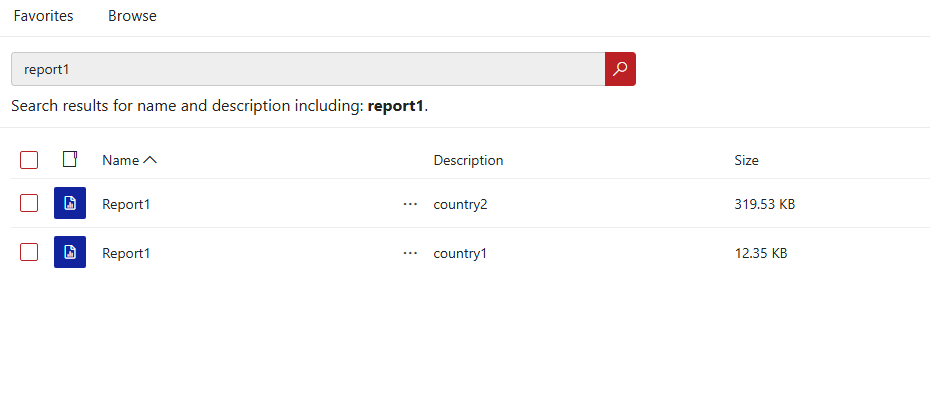Sort by the Name column header
This screenshot has height=393, width=930.
tap(120, 160)
